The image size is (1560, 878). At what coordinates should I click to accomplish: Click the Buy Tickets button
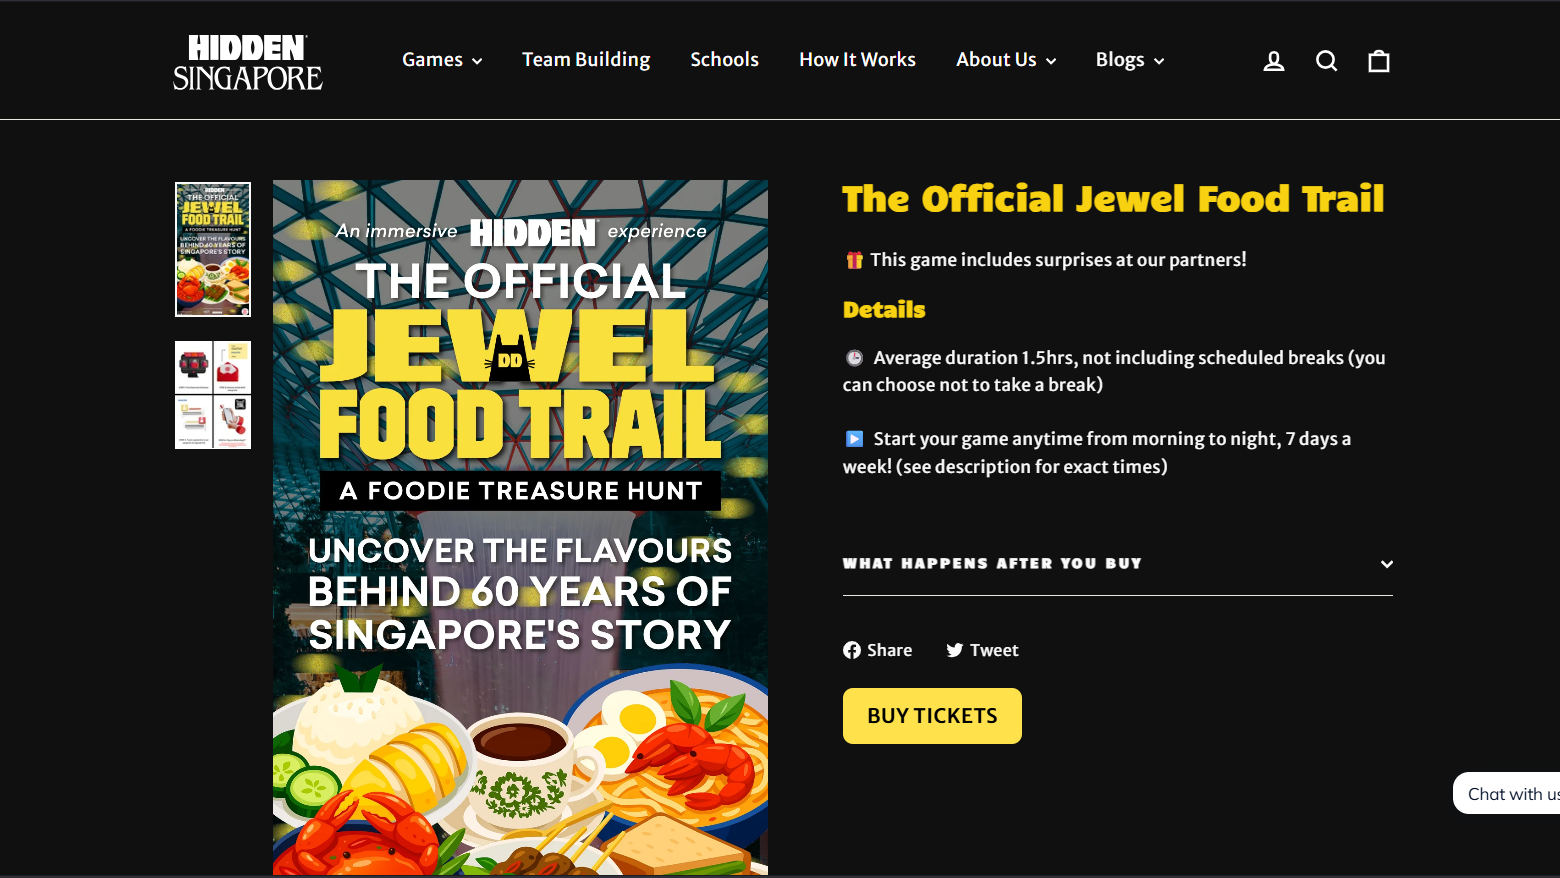[x=932, y=716]
